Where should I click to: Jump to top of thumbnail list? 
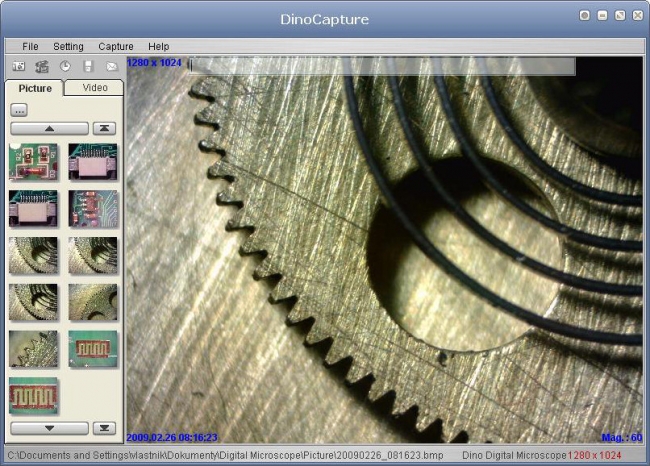(104, 128)
